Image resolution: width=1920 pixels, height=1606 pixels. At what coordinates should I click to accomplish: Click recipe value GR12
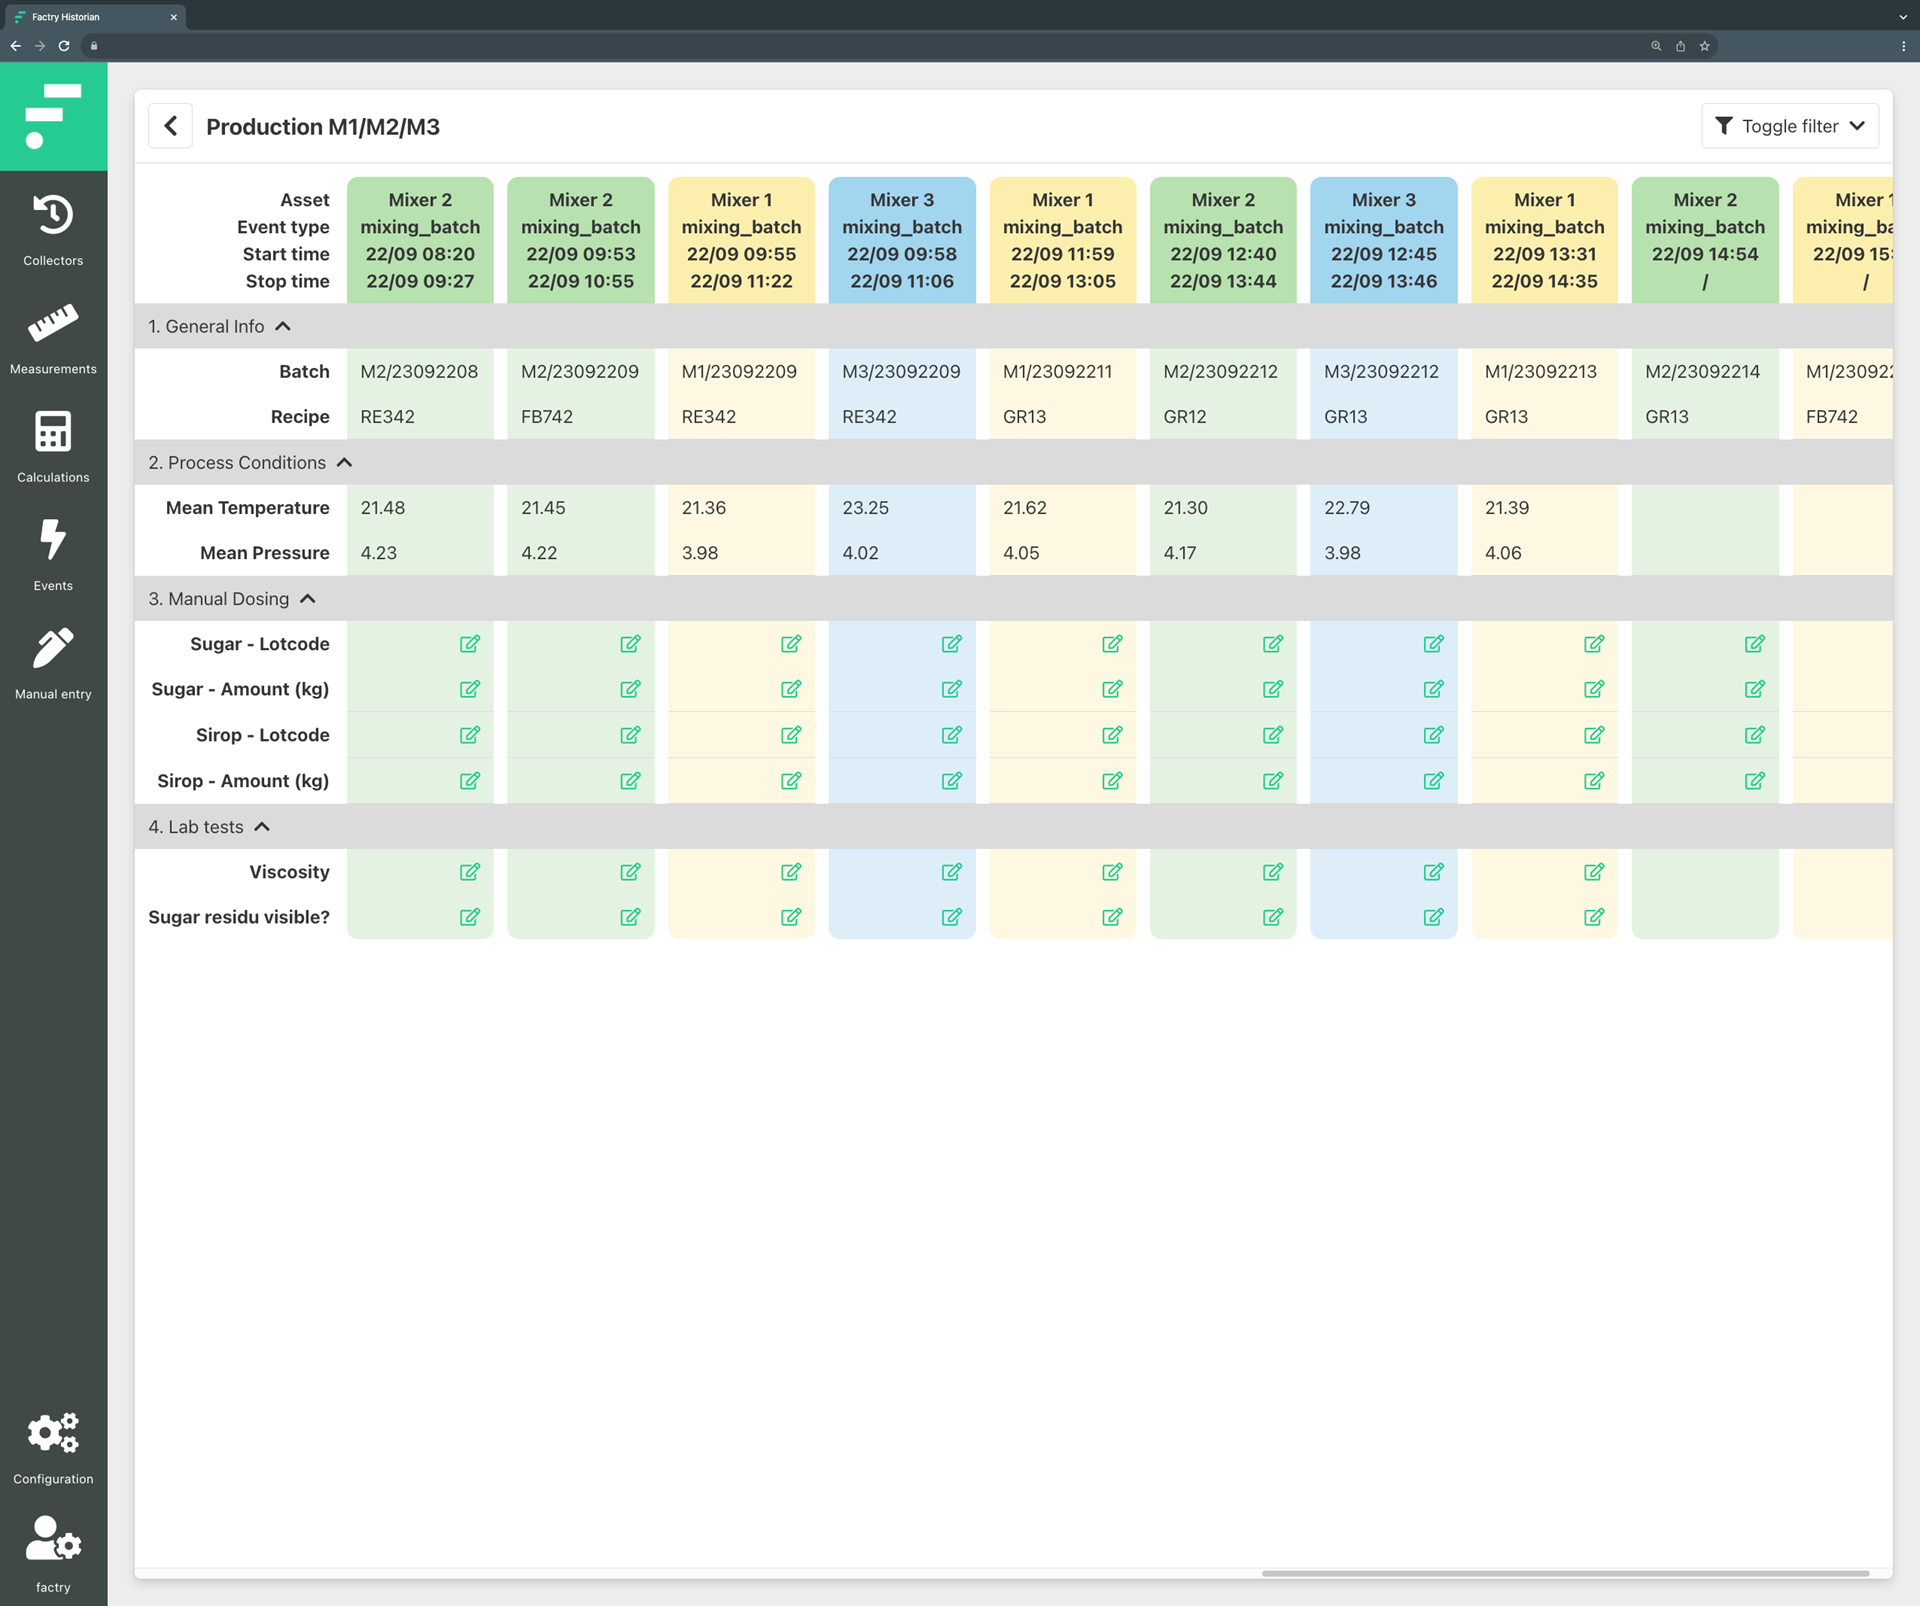[1185, 416]
